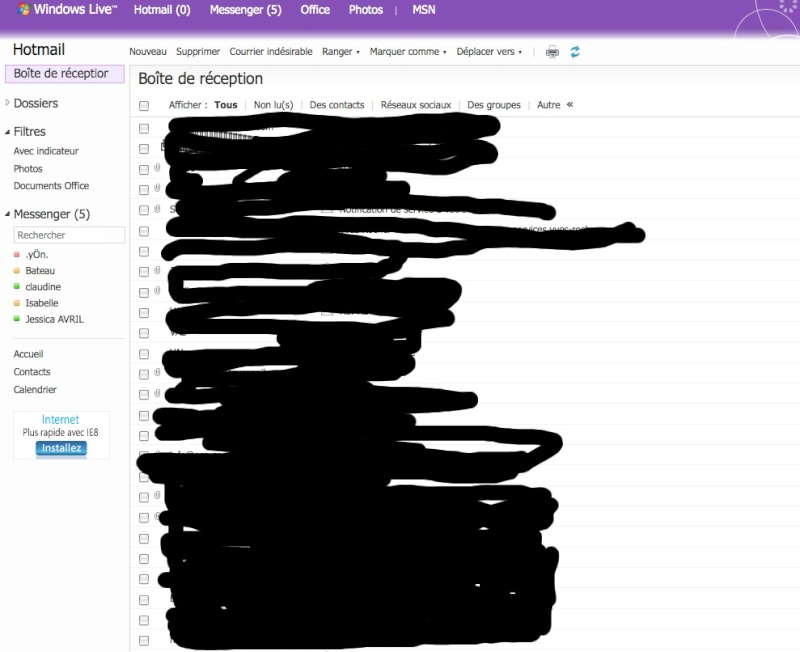Collapse the sidebar Messenger (5) section arrow
Screen dimensions: 800x652
tap(7, 214)
